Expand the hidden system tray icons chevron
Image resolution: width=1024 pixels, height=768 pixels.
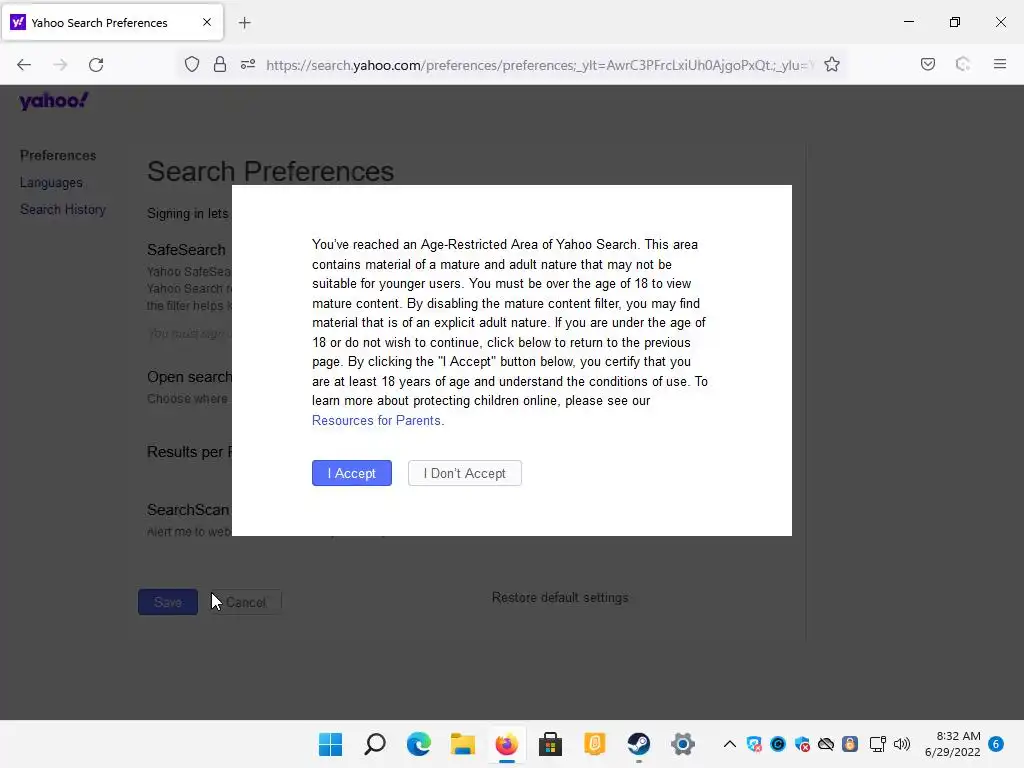pos(730,744)
